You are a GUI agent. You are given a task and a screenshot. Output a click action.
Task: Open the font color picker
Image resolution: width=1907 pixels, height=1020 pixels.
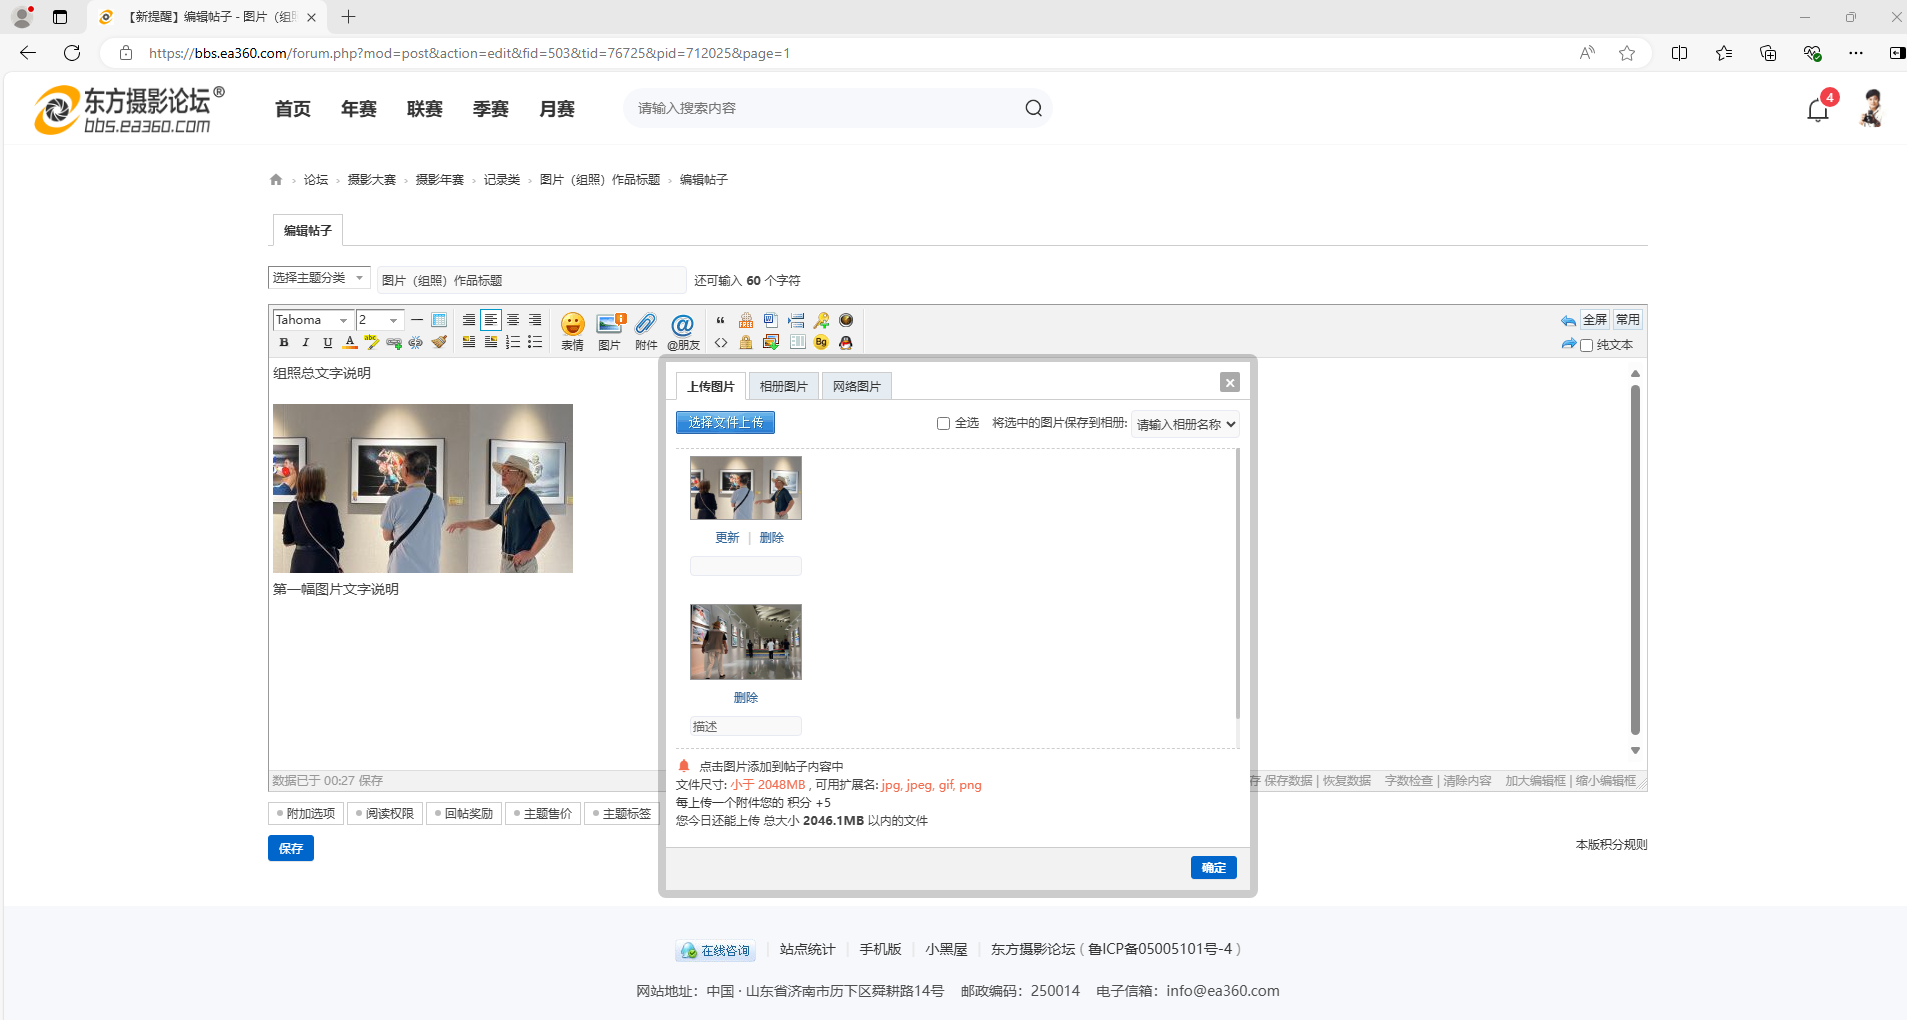point(350,343)
